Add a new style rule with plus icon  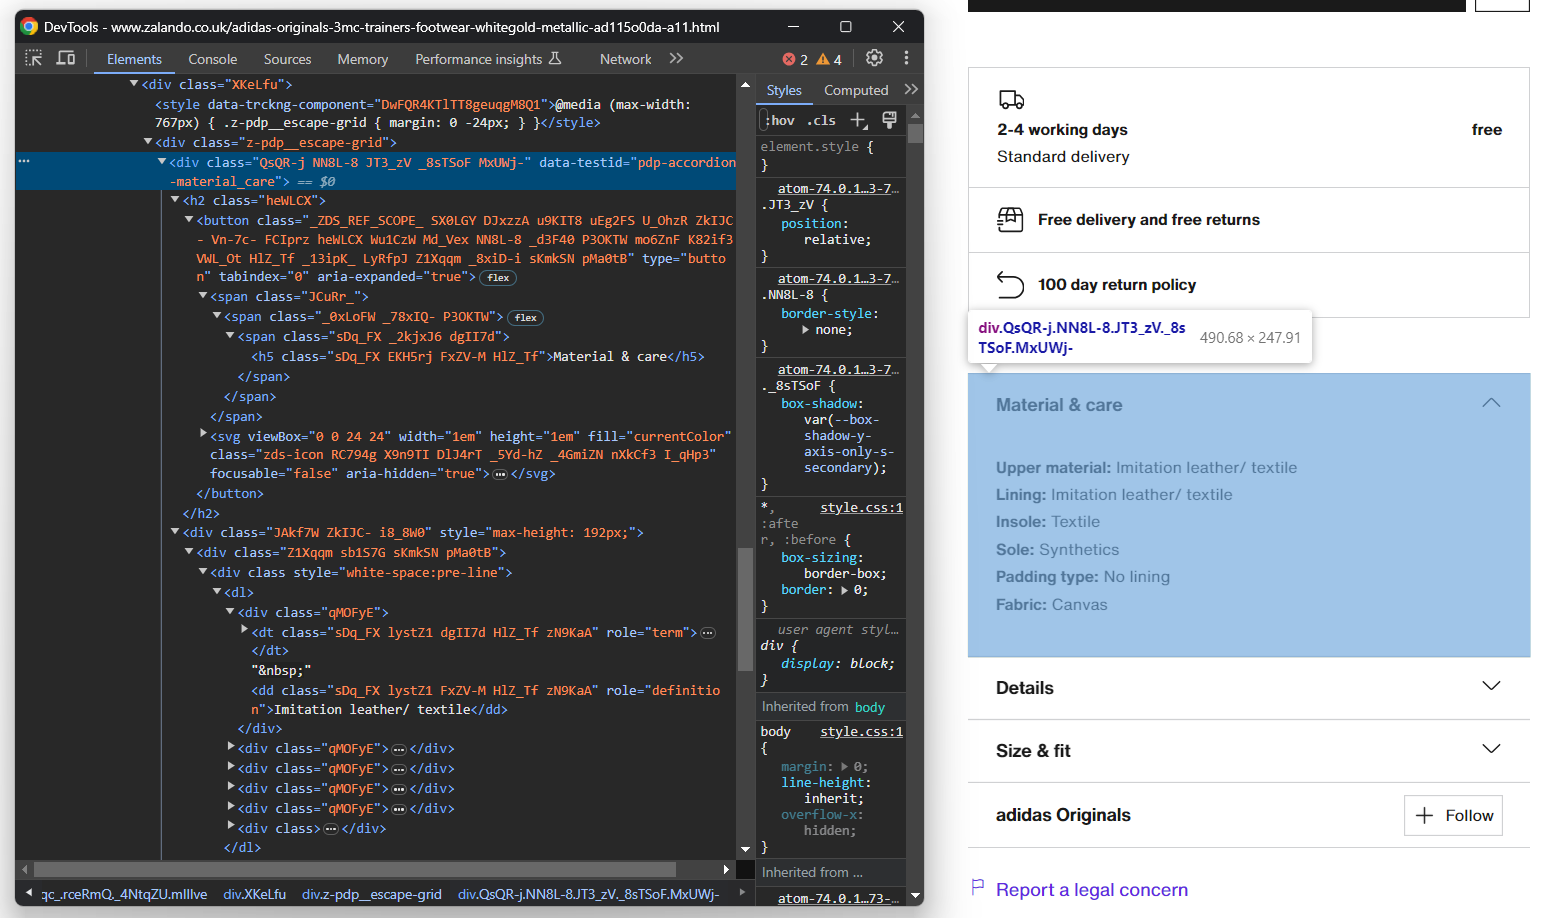point(858,120)
